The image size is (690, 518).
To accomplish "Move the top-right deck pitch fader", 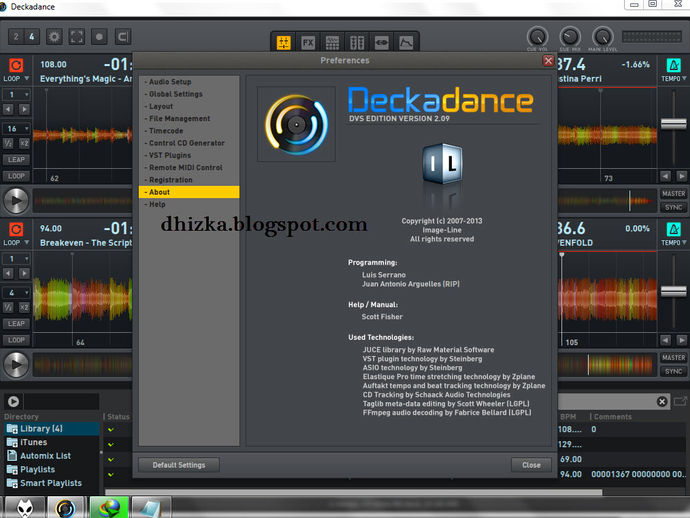I will point(674,124).
